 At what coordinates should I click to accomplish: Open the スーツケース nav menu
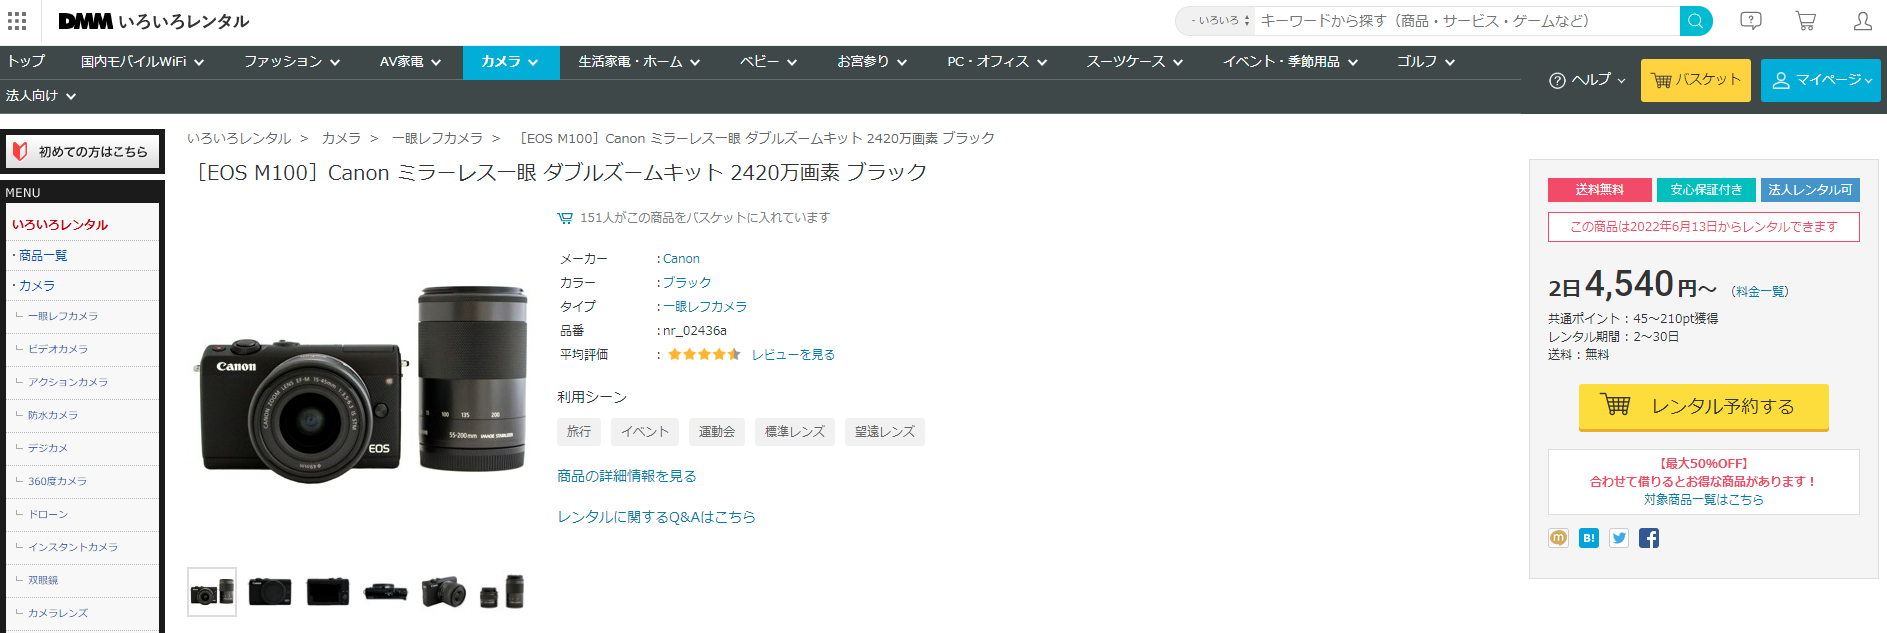click(x=1135, y=62)
